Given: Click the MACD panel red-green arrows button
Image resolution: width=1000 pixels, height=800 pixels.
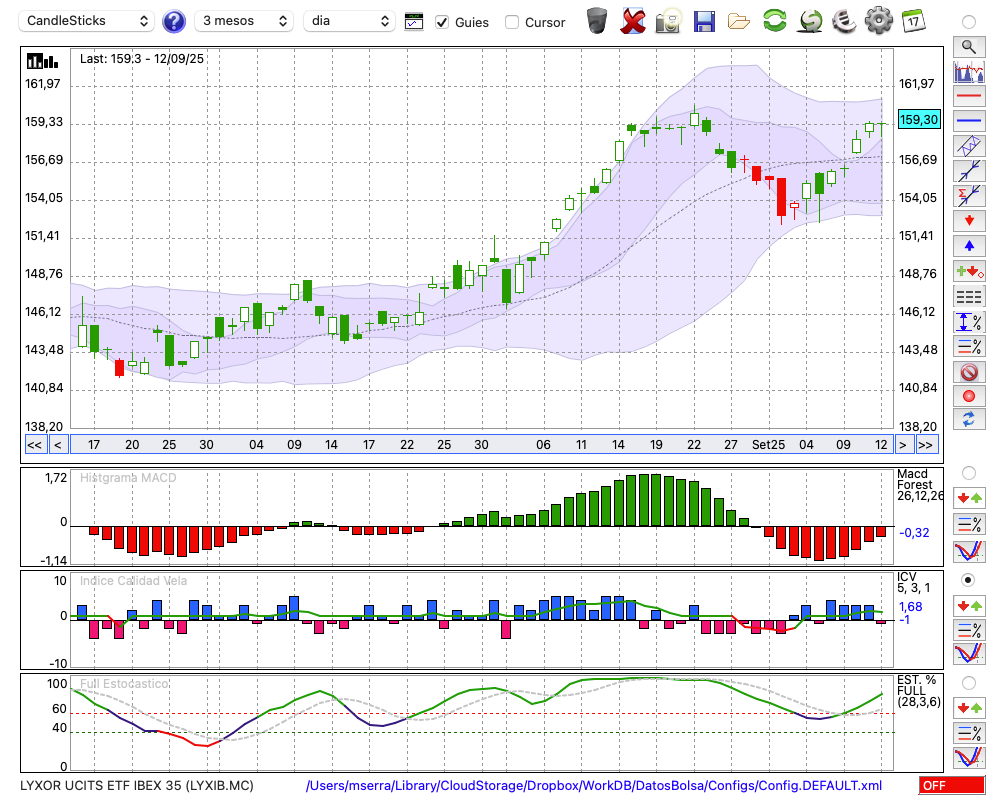Looking at the screenshot, I should point(969,498).
